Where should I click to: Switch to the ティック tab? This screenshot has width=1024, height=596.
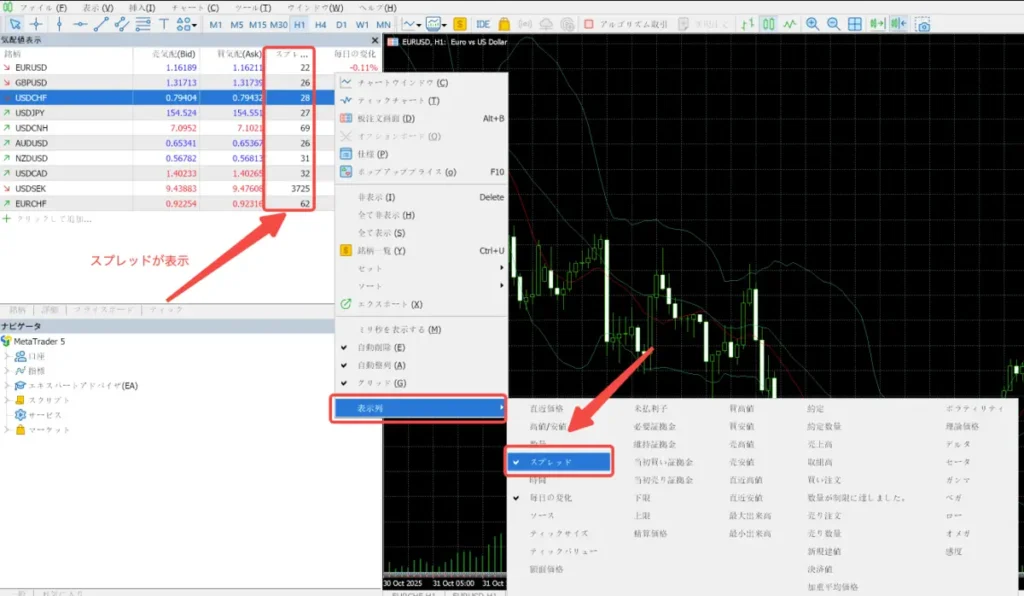pyautogui.click(x=164, y=311)
